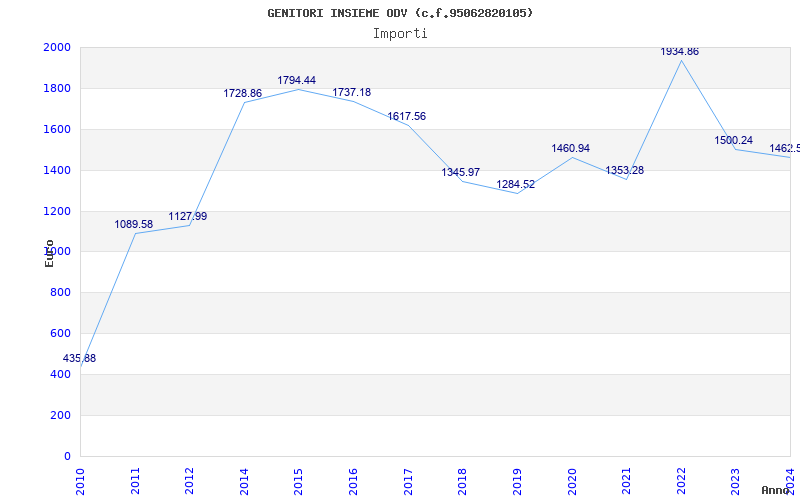800x500 pixels.
Task: Click the 2018 x-axis year label
Action: (463, 482)
